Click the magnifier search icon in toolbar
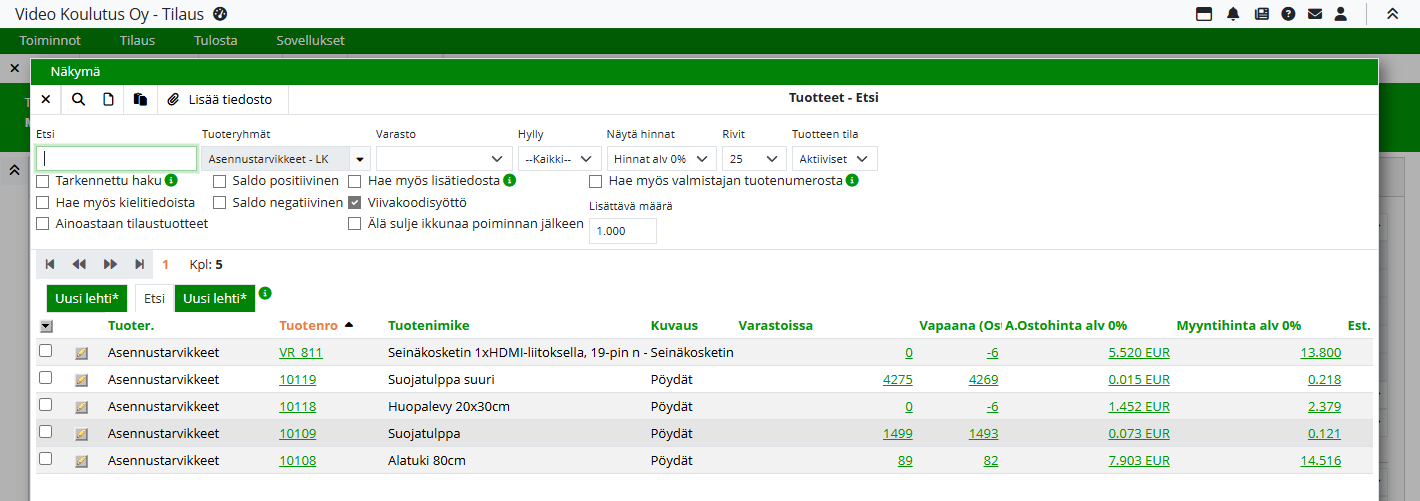 coord(78,99)
